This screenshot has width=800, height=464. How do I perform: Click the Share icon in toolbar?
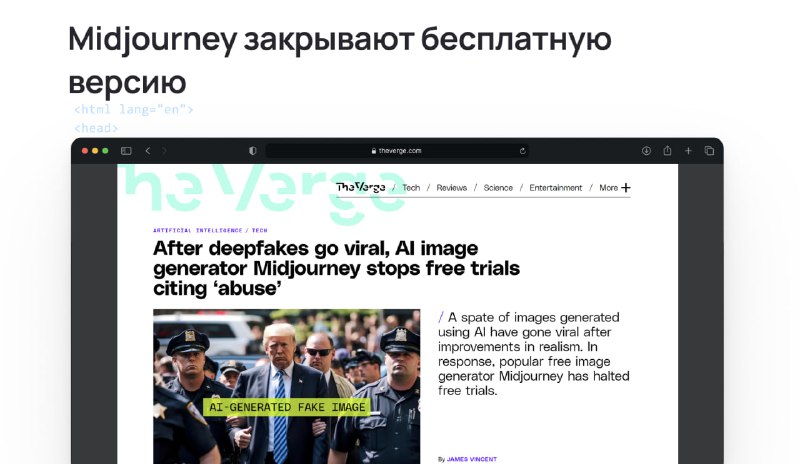pyautogui.click(x=667, y=150)
